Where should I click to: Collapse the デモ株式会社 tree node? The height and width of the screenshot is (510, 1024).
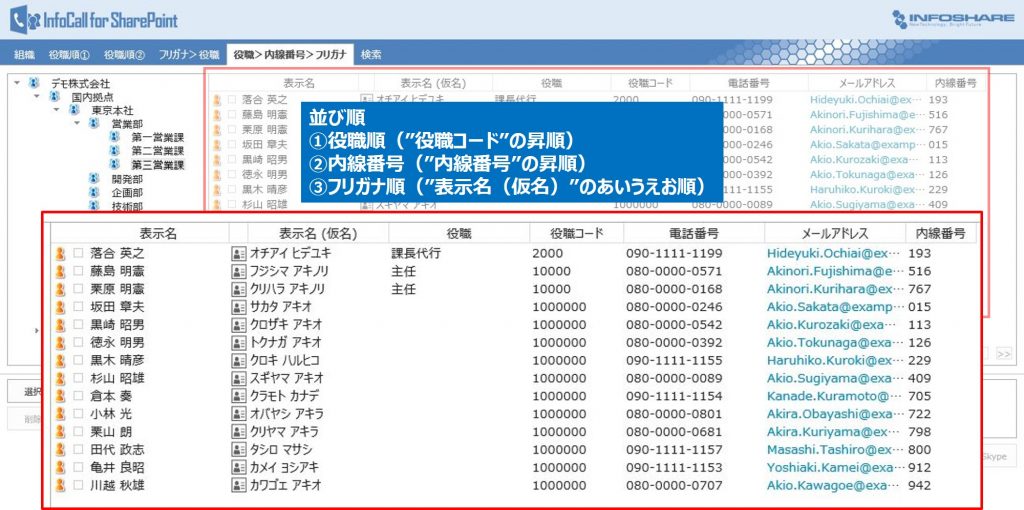(18, 83)
